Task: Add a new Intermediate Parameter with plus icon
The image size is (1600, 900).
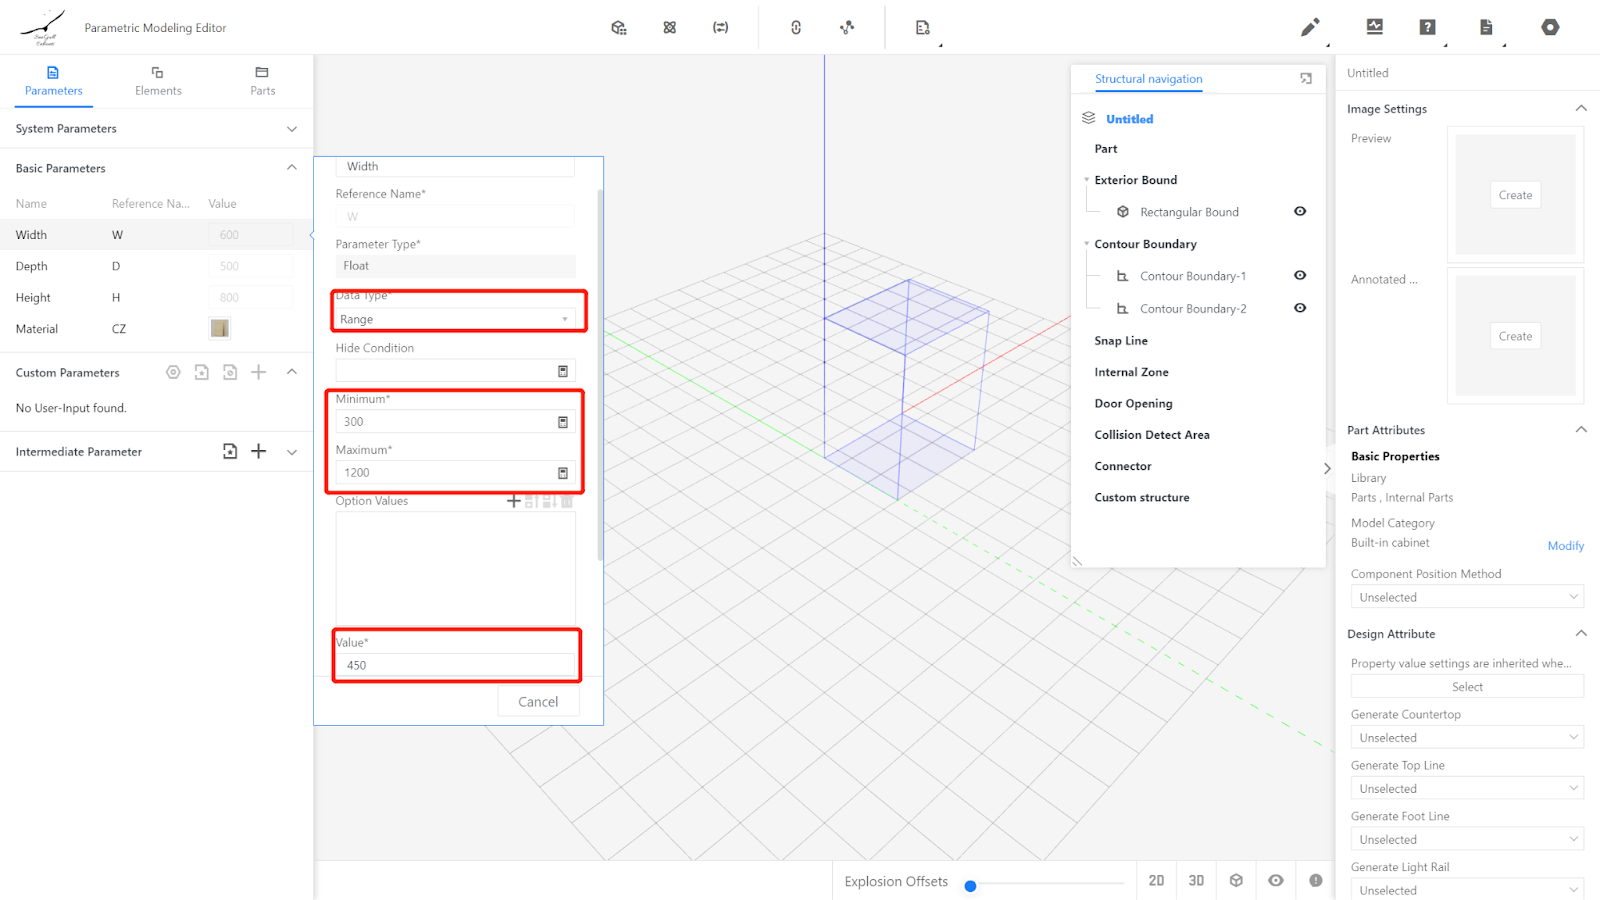Action: pyautogui.click(x=259, y=451)
